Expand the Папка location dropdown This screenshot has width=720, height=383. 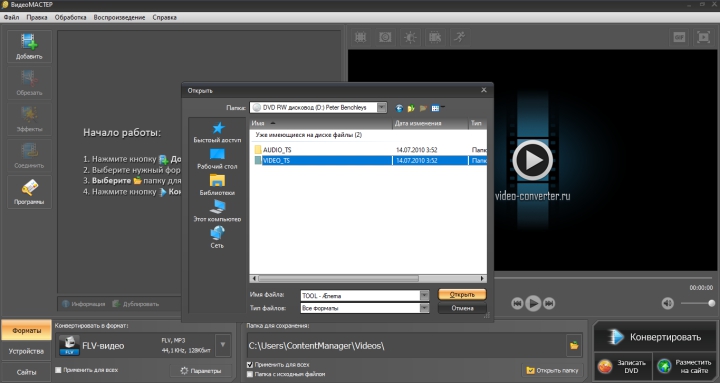(x=382, y=107)
